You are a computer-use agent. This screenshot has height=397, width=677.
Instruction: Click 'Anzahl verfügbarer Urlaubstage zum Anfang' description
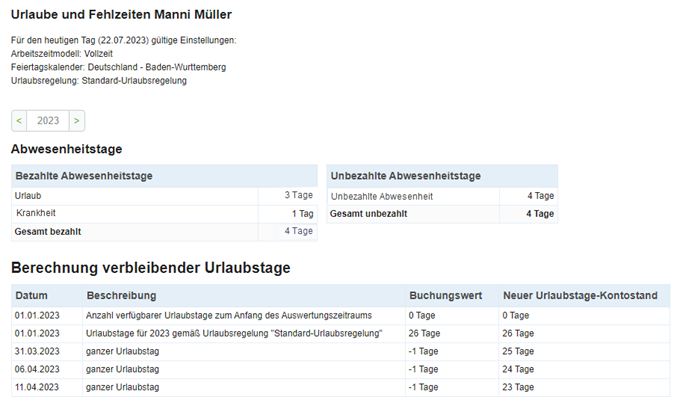[x=229, y=315]
